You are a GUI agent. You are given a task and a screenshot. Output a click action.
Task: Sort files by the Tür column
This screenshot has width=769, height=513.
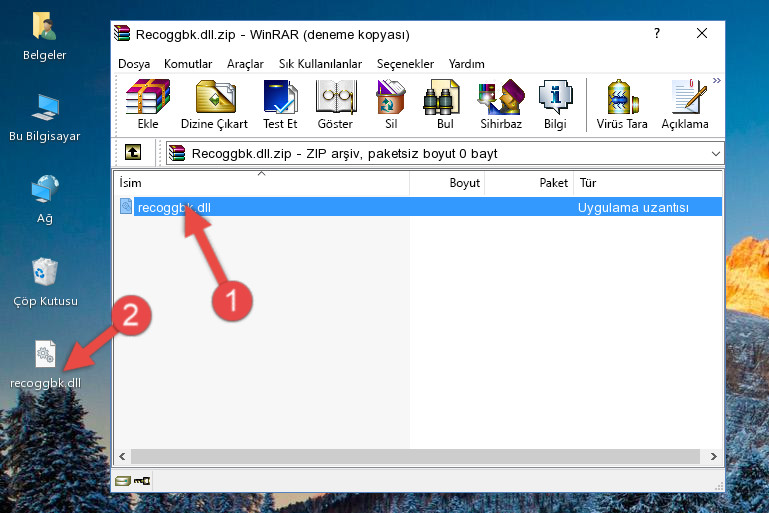coord(647,183)
